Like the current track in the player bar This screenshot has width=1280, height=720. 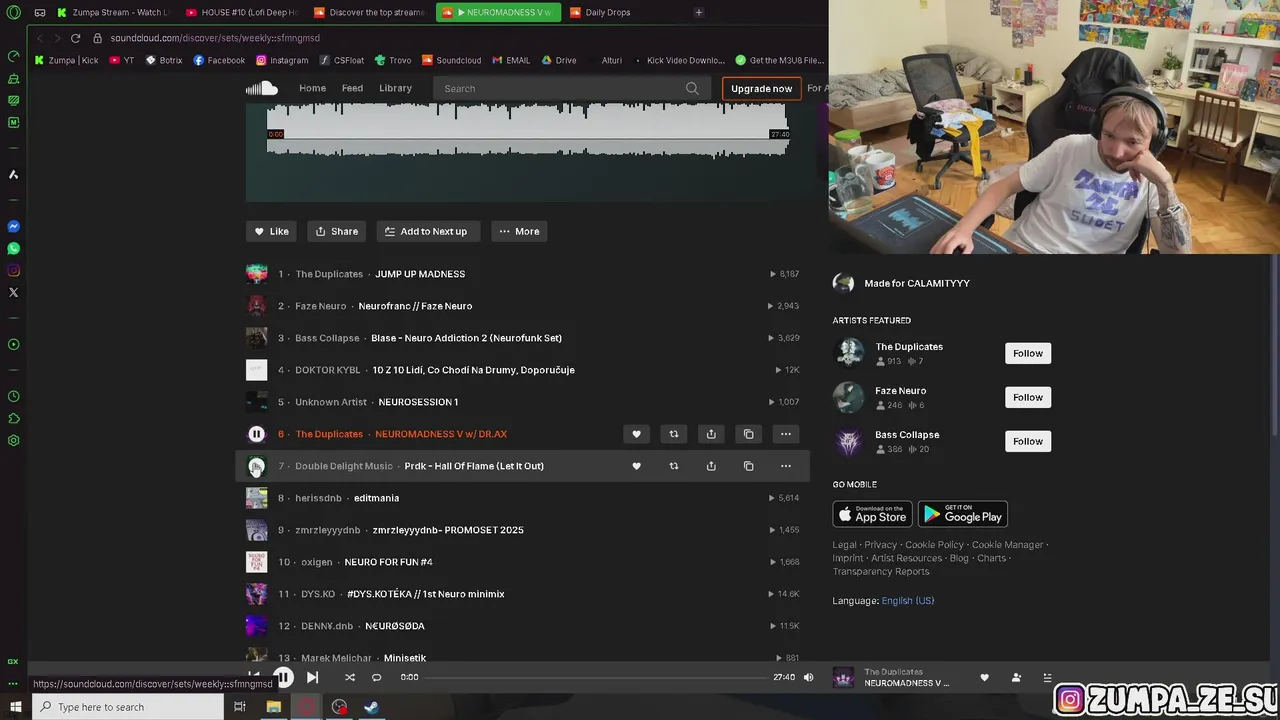[x=984, y=677]
